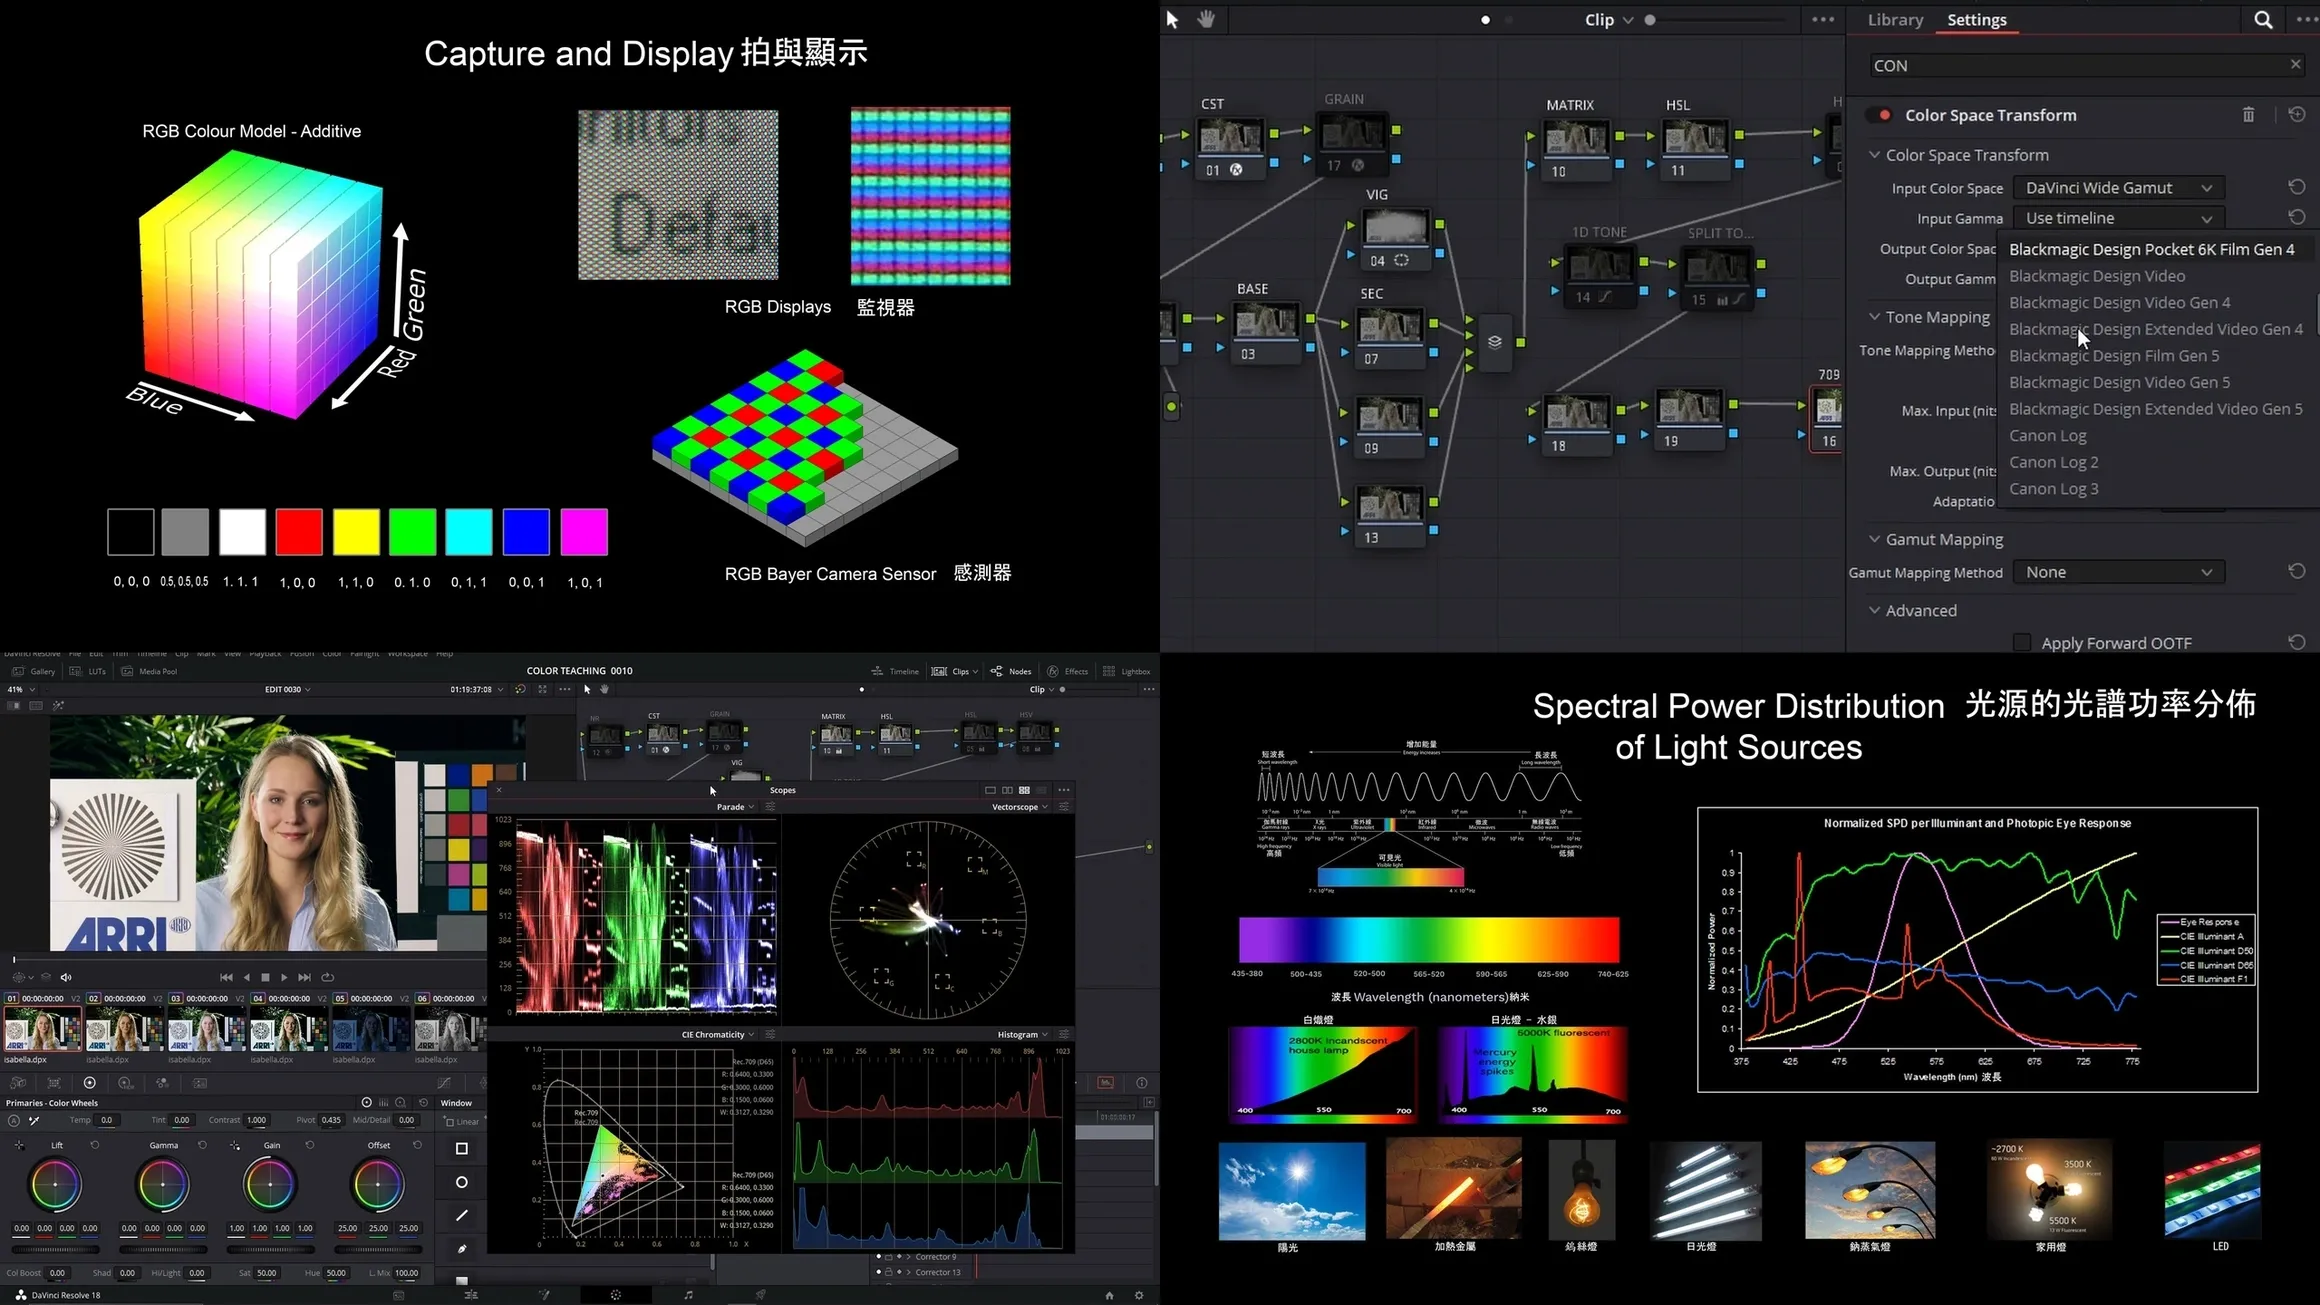Change the Vectorscope scope type dropdown

pos(1020,807)
